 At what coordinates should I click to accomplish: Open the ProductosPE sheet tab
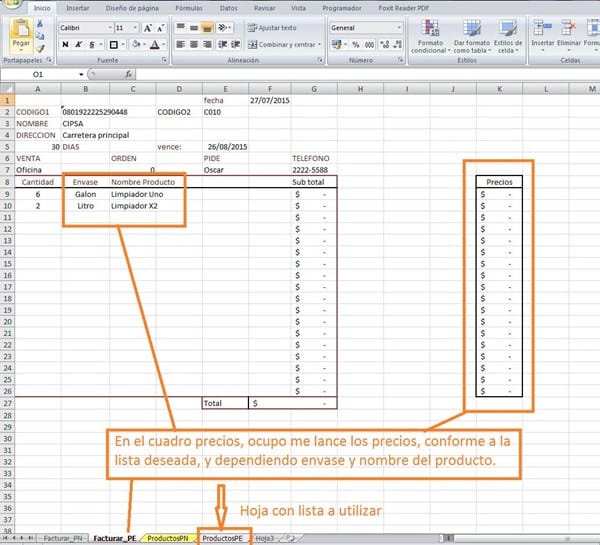(223, 538)
